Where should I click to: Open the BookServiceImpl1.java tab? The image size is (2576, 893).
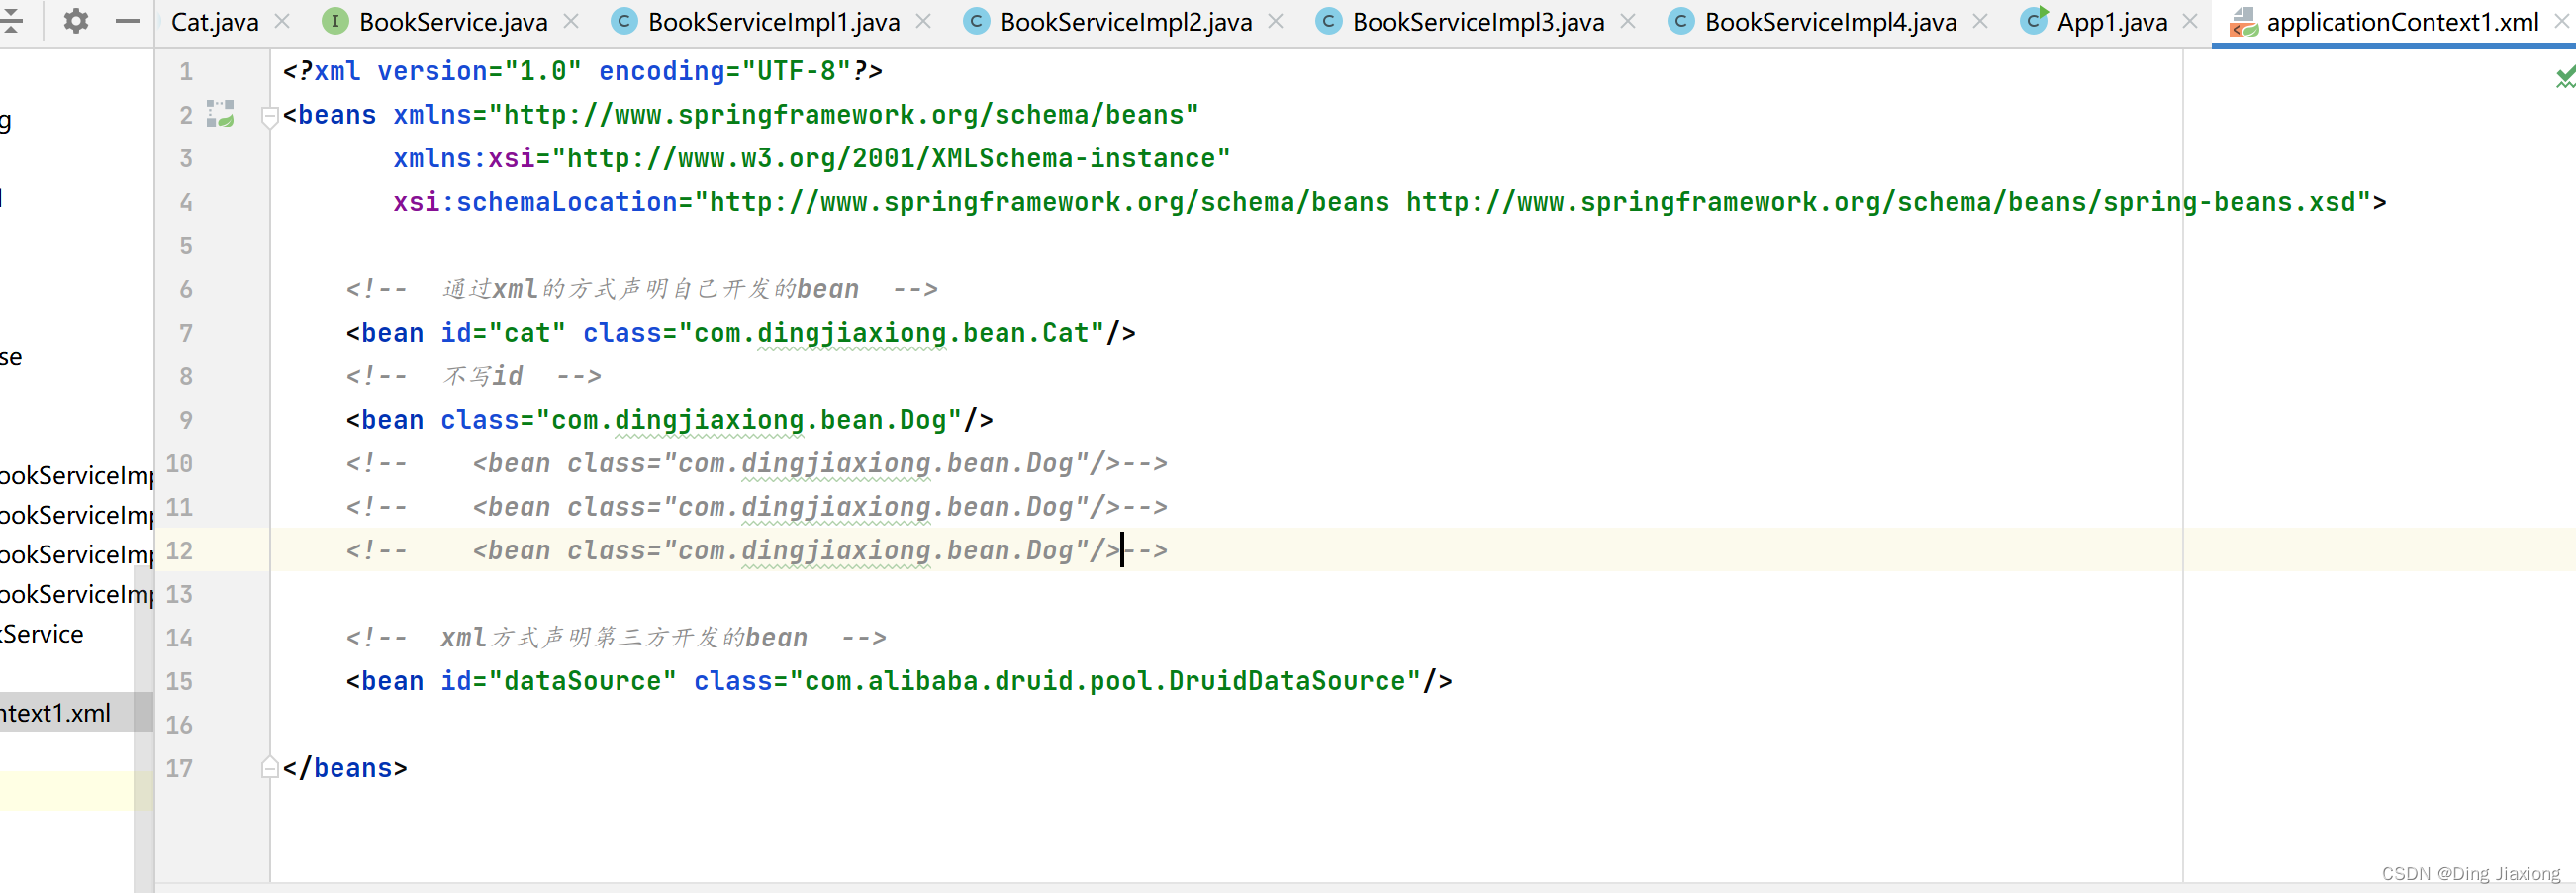pyautogui.click(x=773, y=22)
